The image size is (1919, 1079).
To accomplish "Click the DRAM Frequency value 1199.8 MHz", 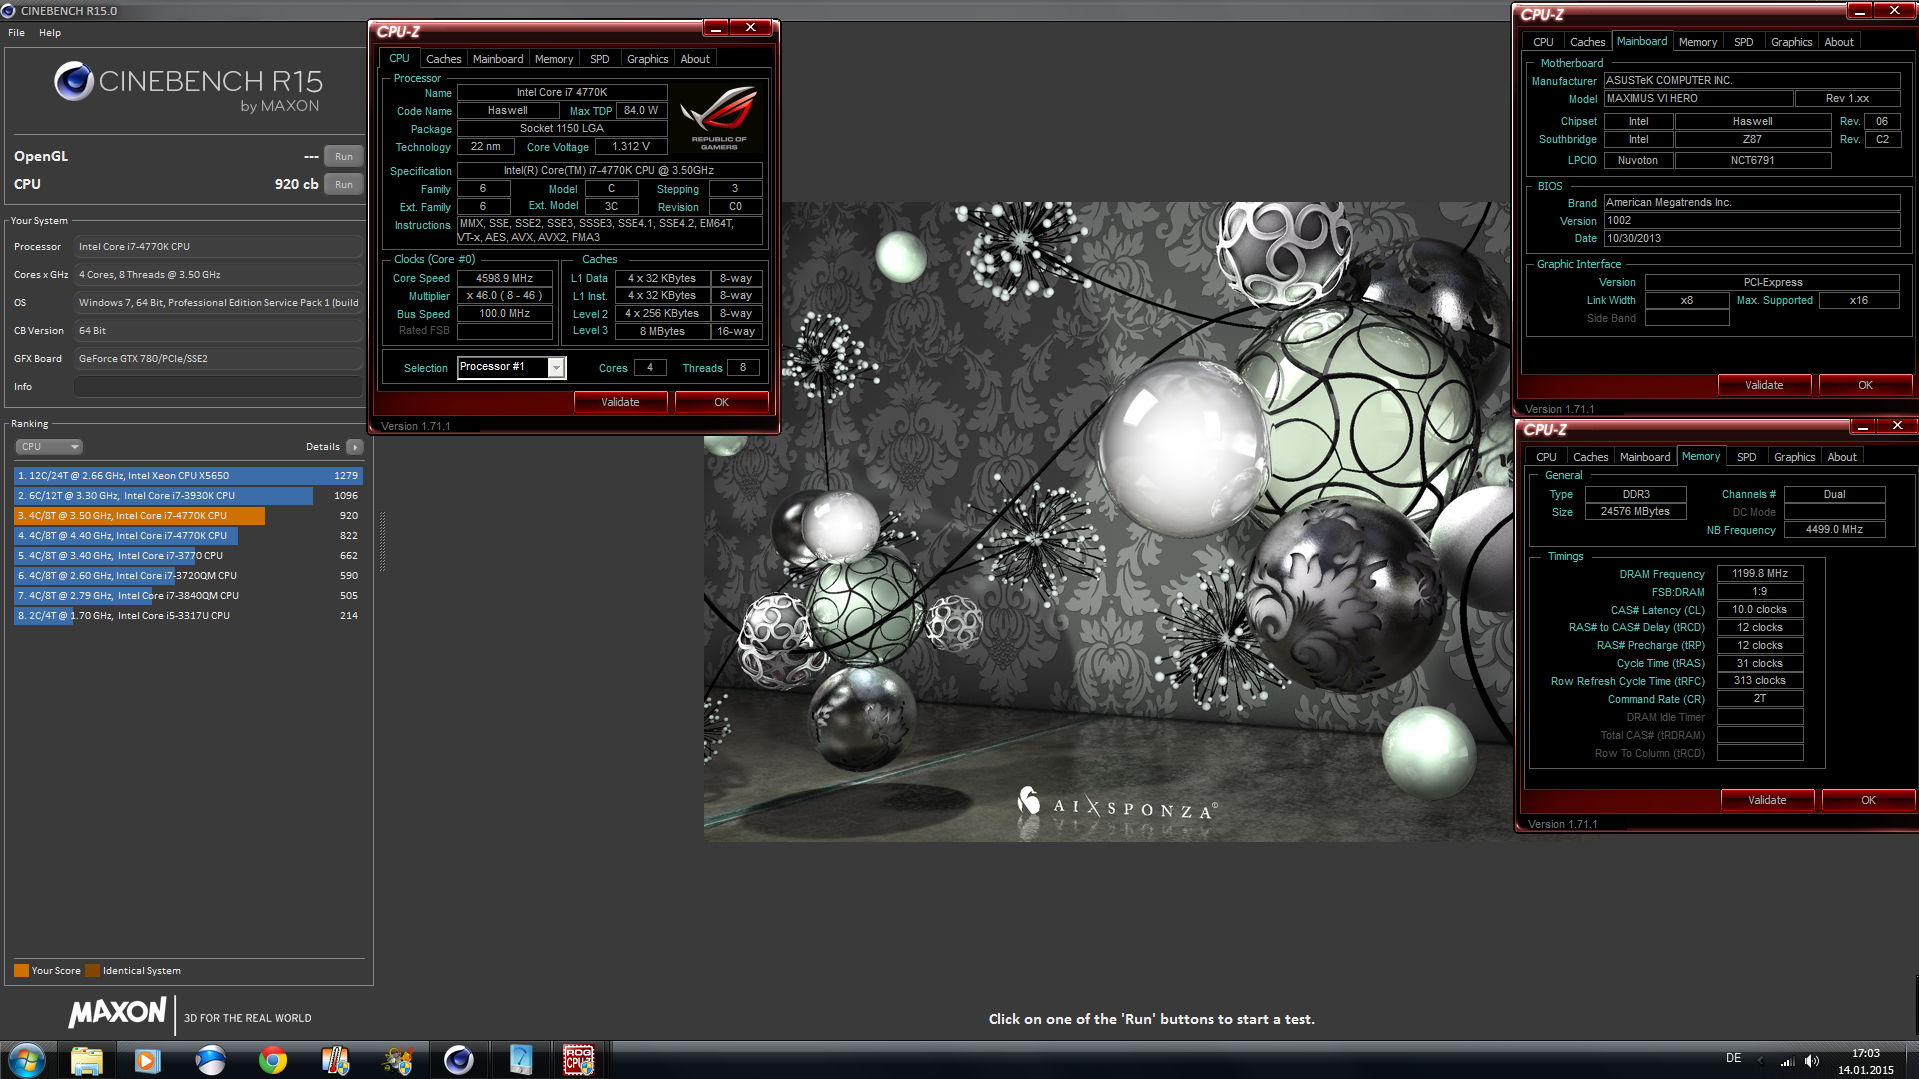I will coord(1760,573).
